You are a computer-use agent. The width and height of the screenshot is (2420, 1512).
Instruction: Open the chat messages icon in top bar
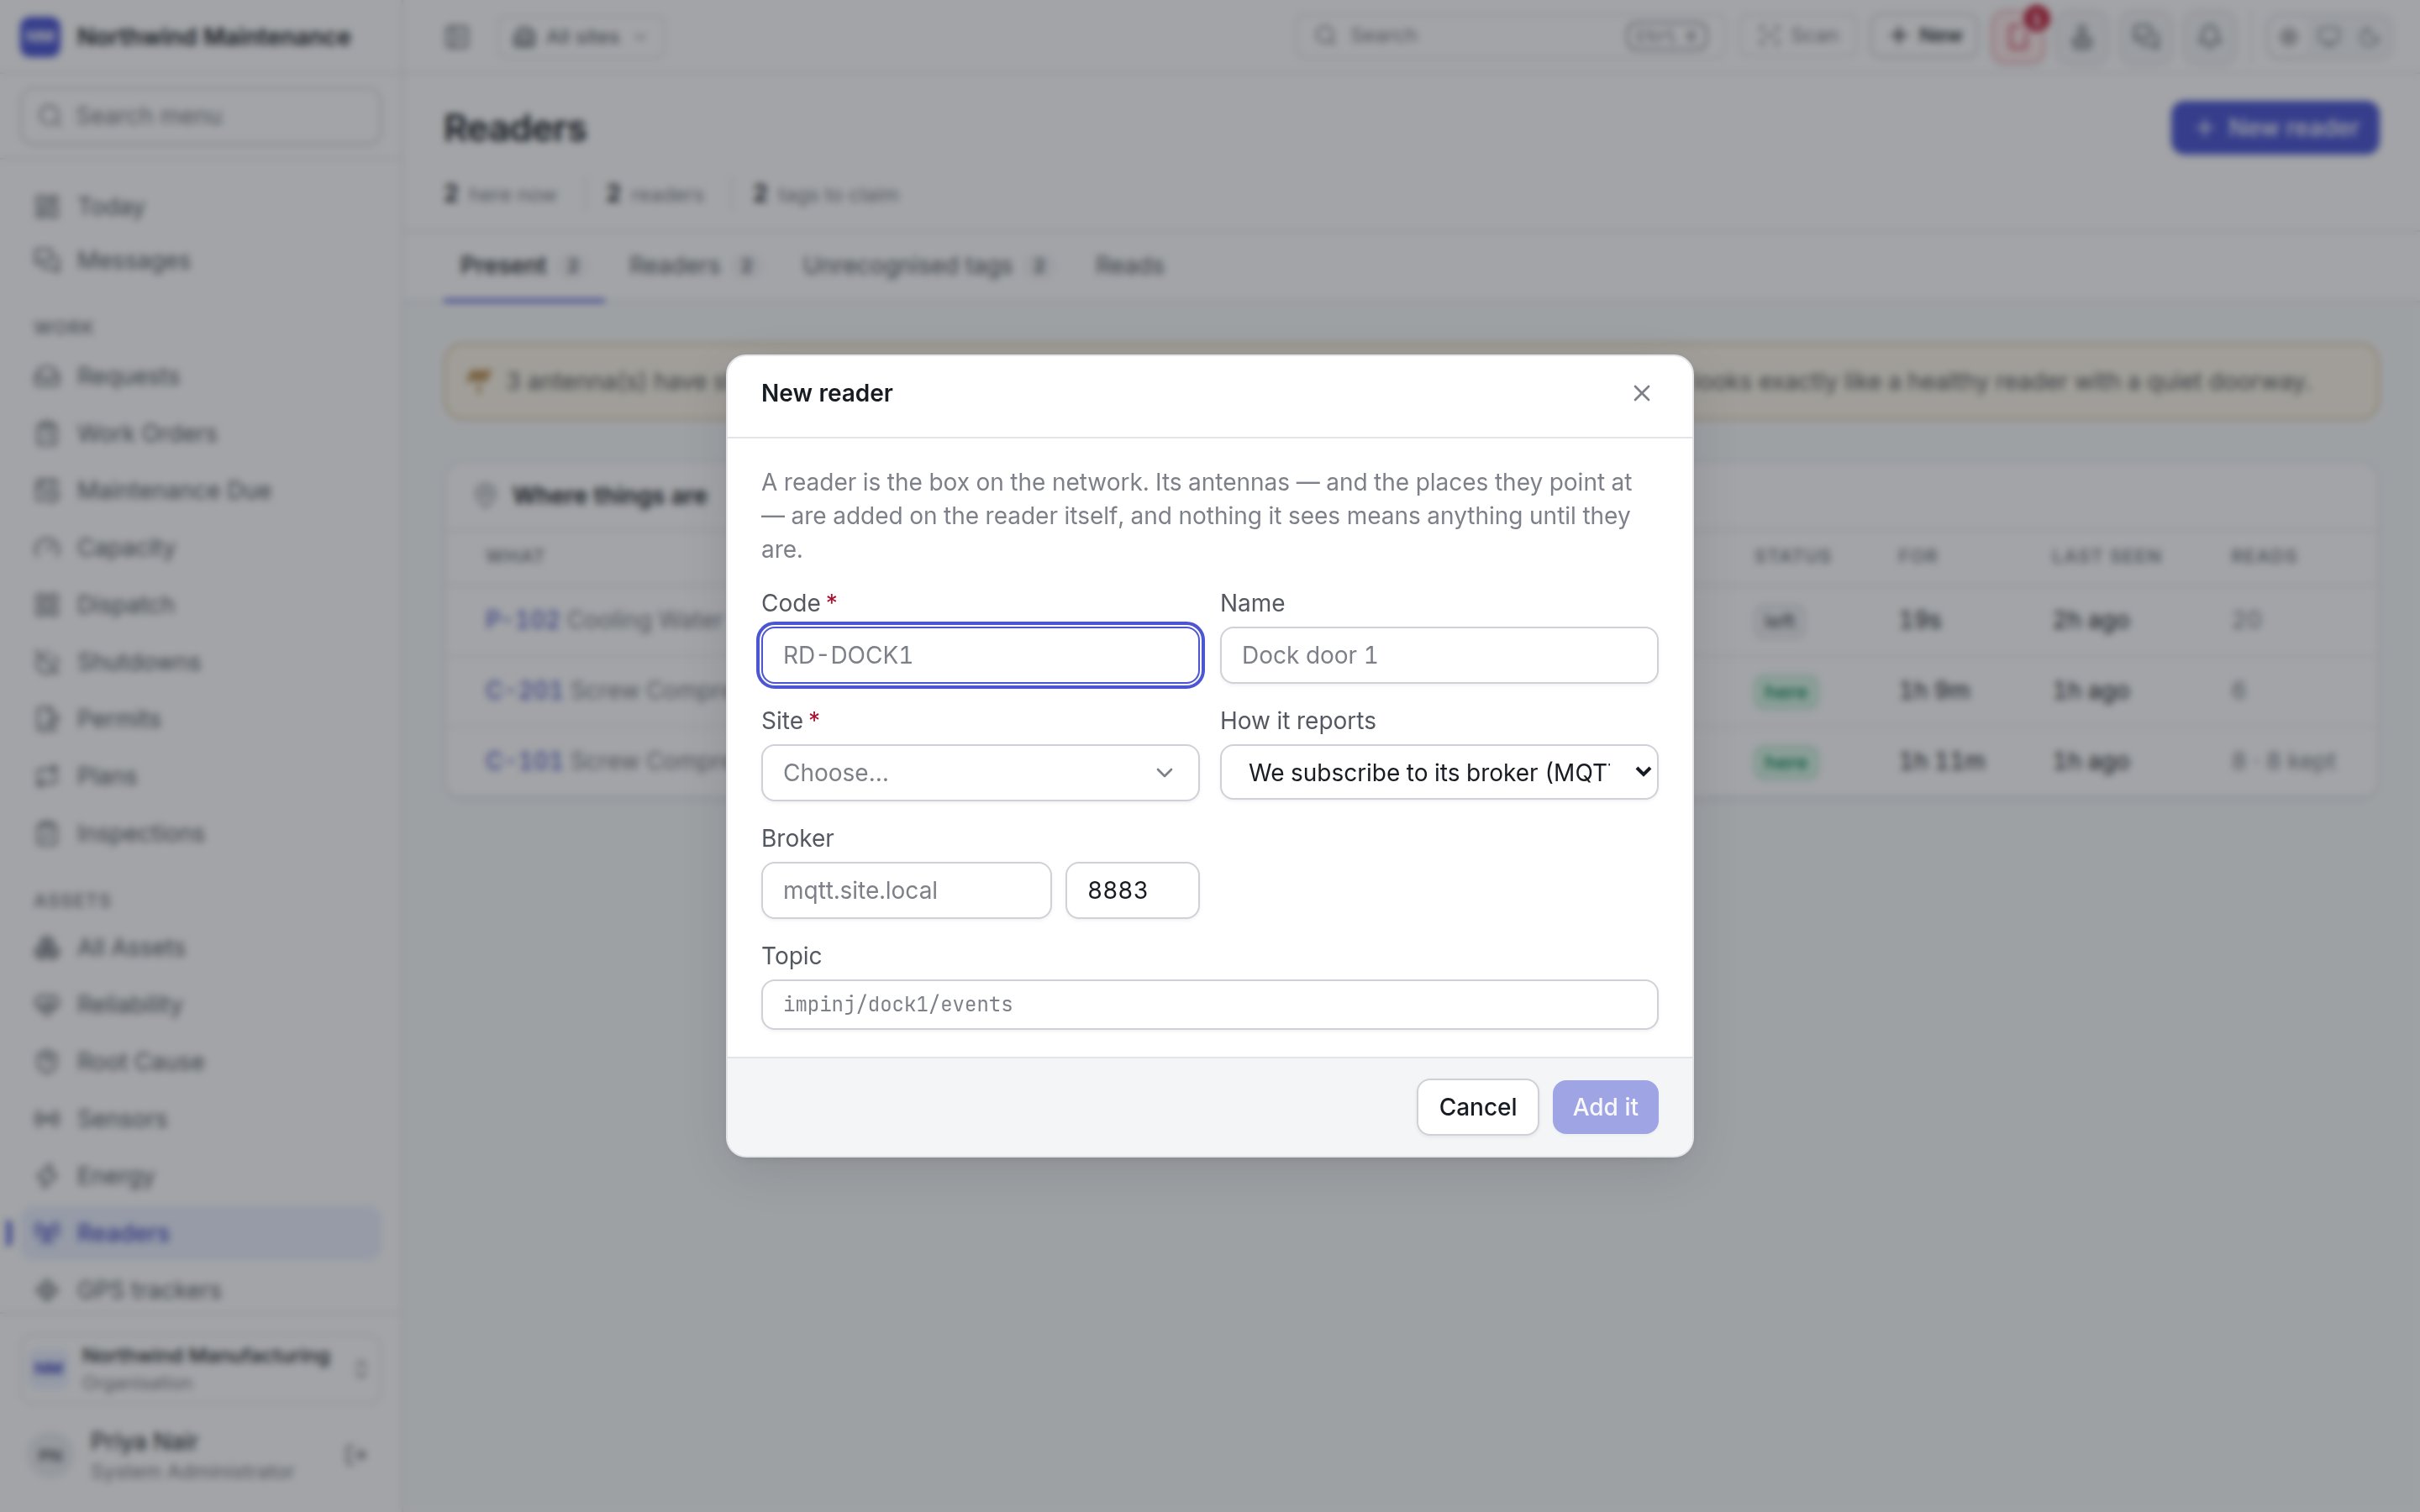pos(2146,37)
